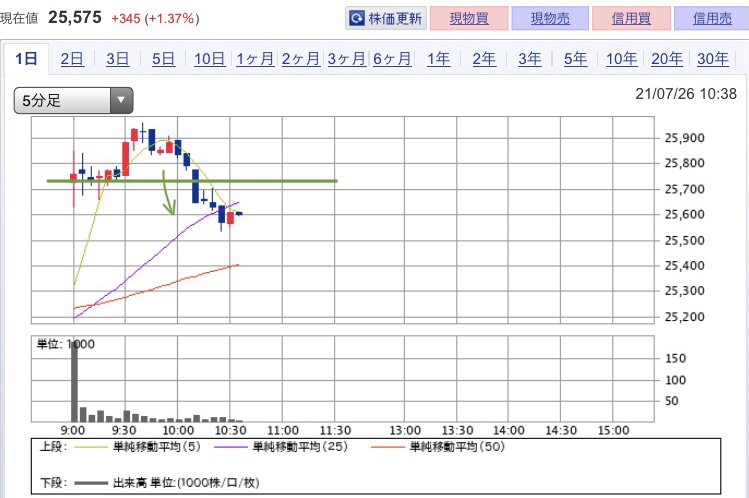Open the 現物買 order link
This screenshot has width=749, height=498.
pos(469,19)
